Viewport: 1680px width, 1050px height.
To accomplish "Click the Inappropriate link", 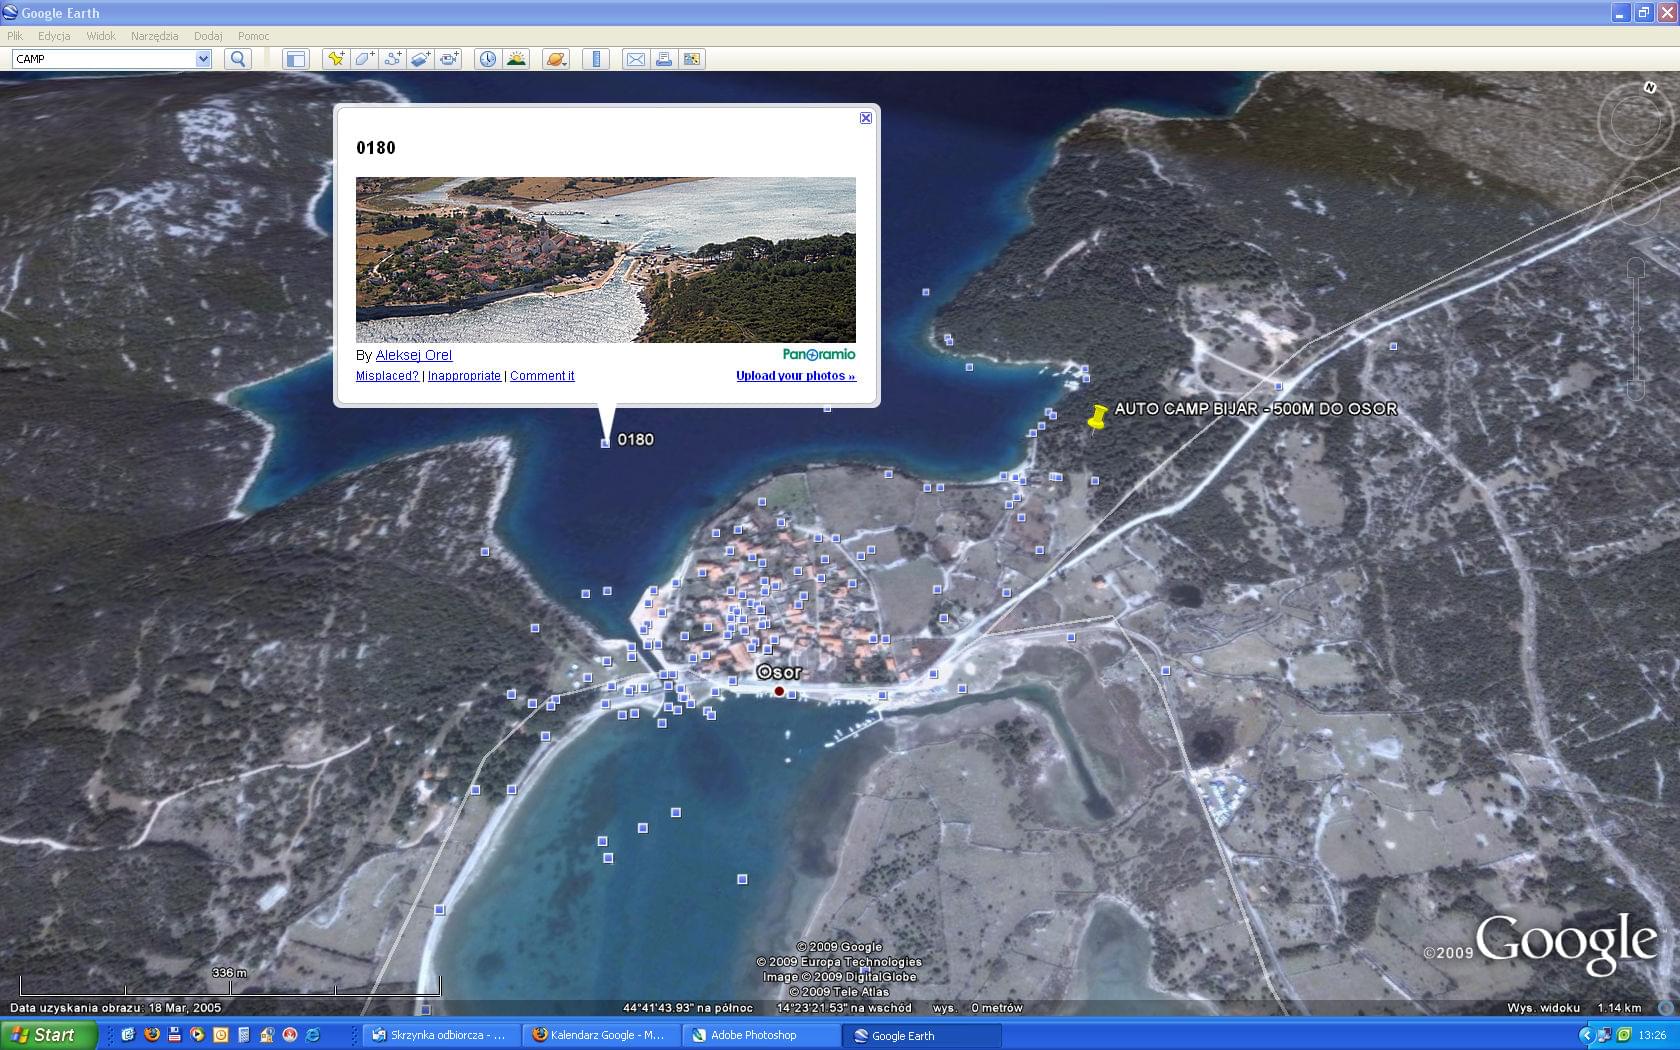I will (464, 376).
